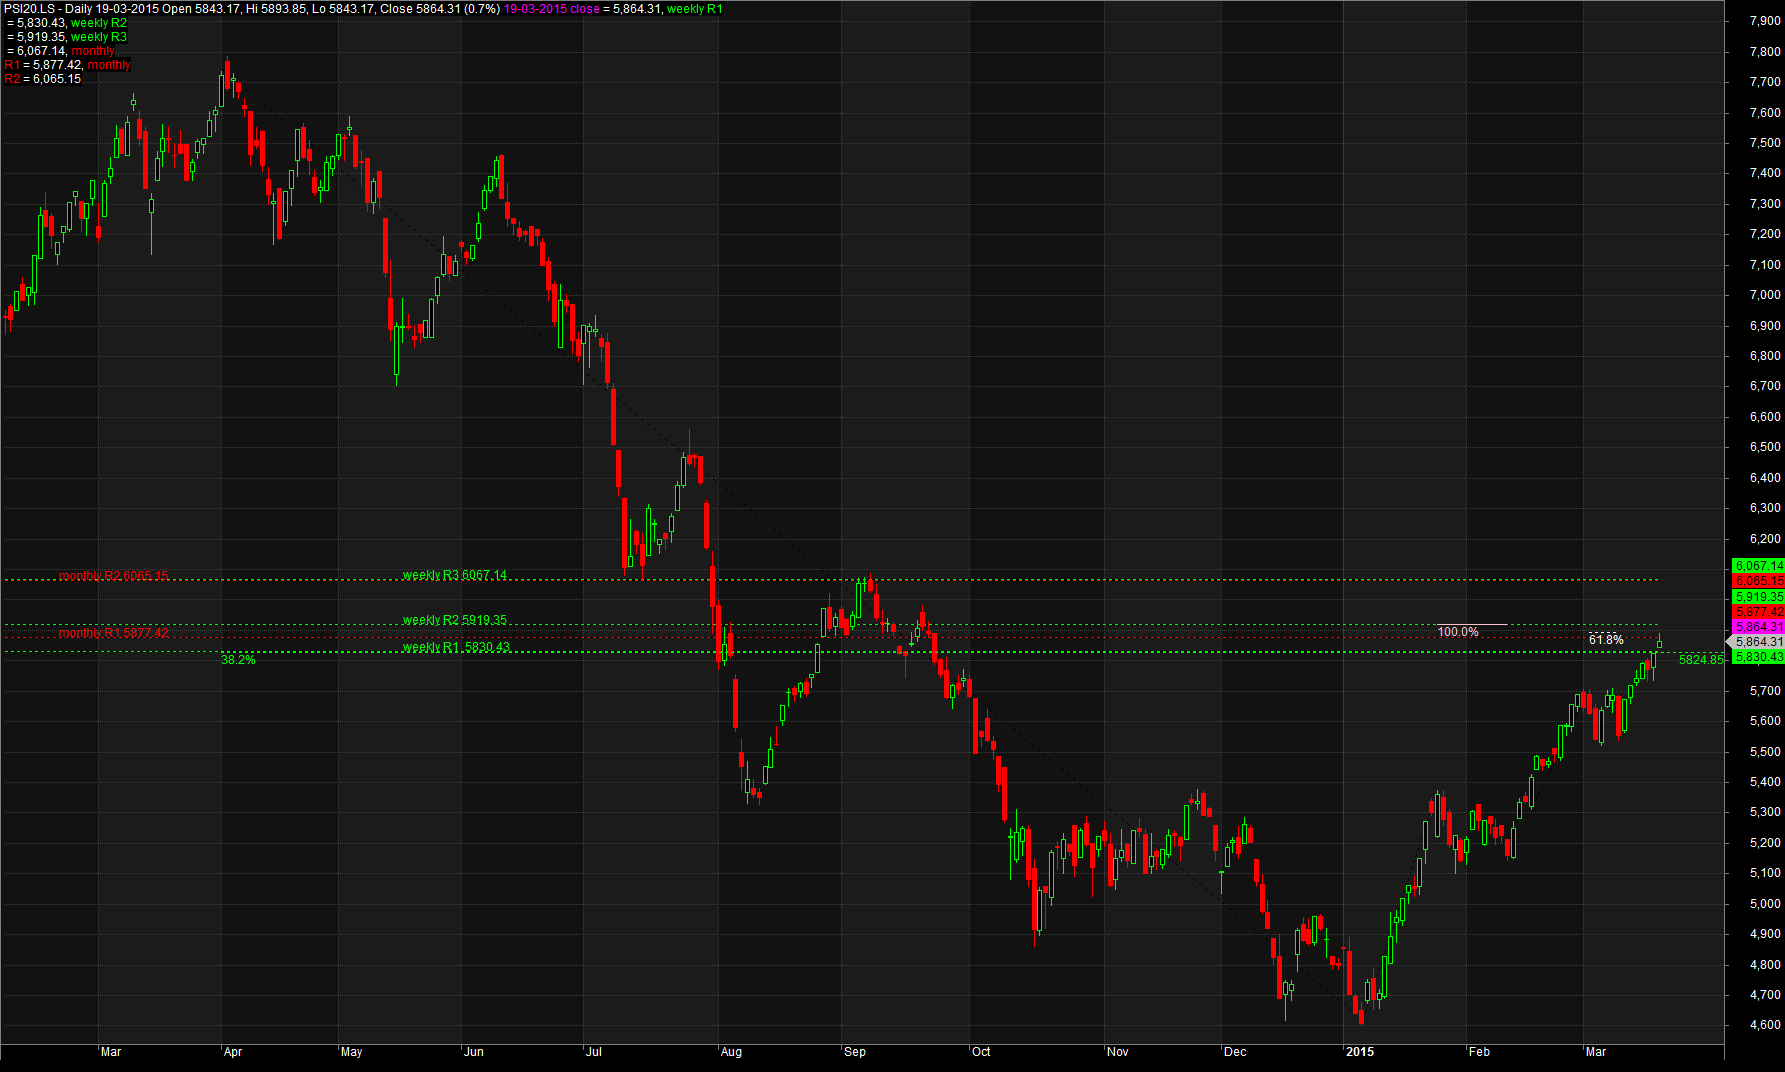Click the 6,200 price axis label
Image resolution: width=1785 pixels, height=1072 pixels.
[1765, 539]
